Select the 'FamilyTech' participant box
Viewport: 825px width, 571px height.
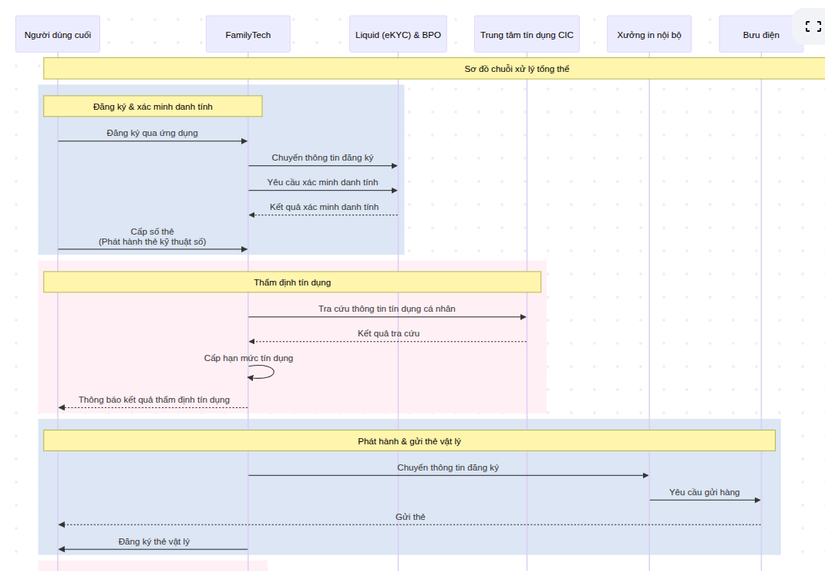tap(248, 34)
